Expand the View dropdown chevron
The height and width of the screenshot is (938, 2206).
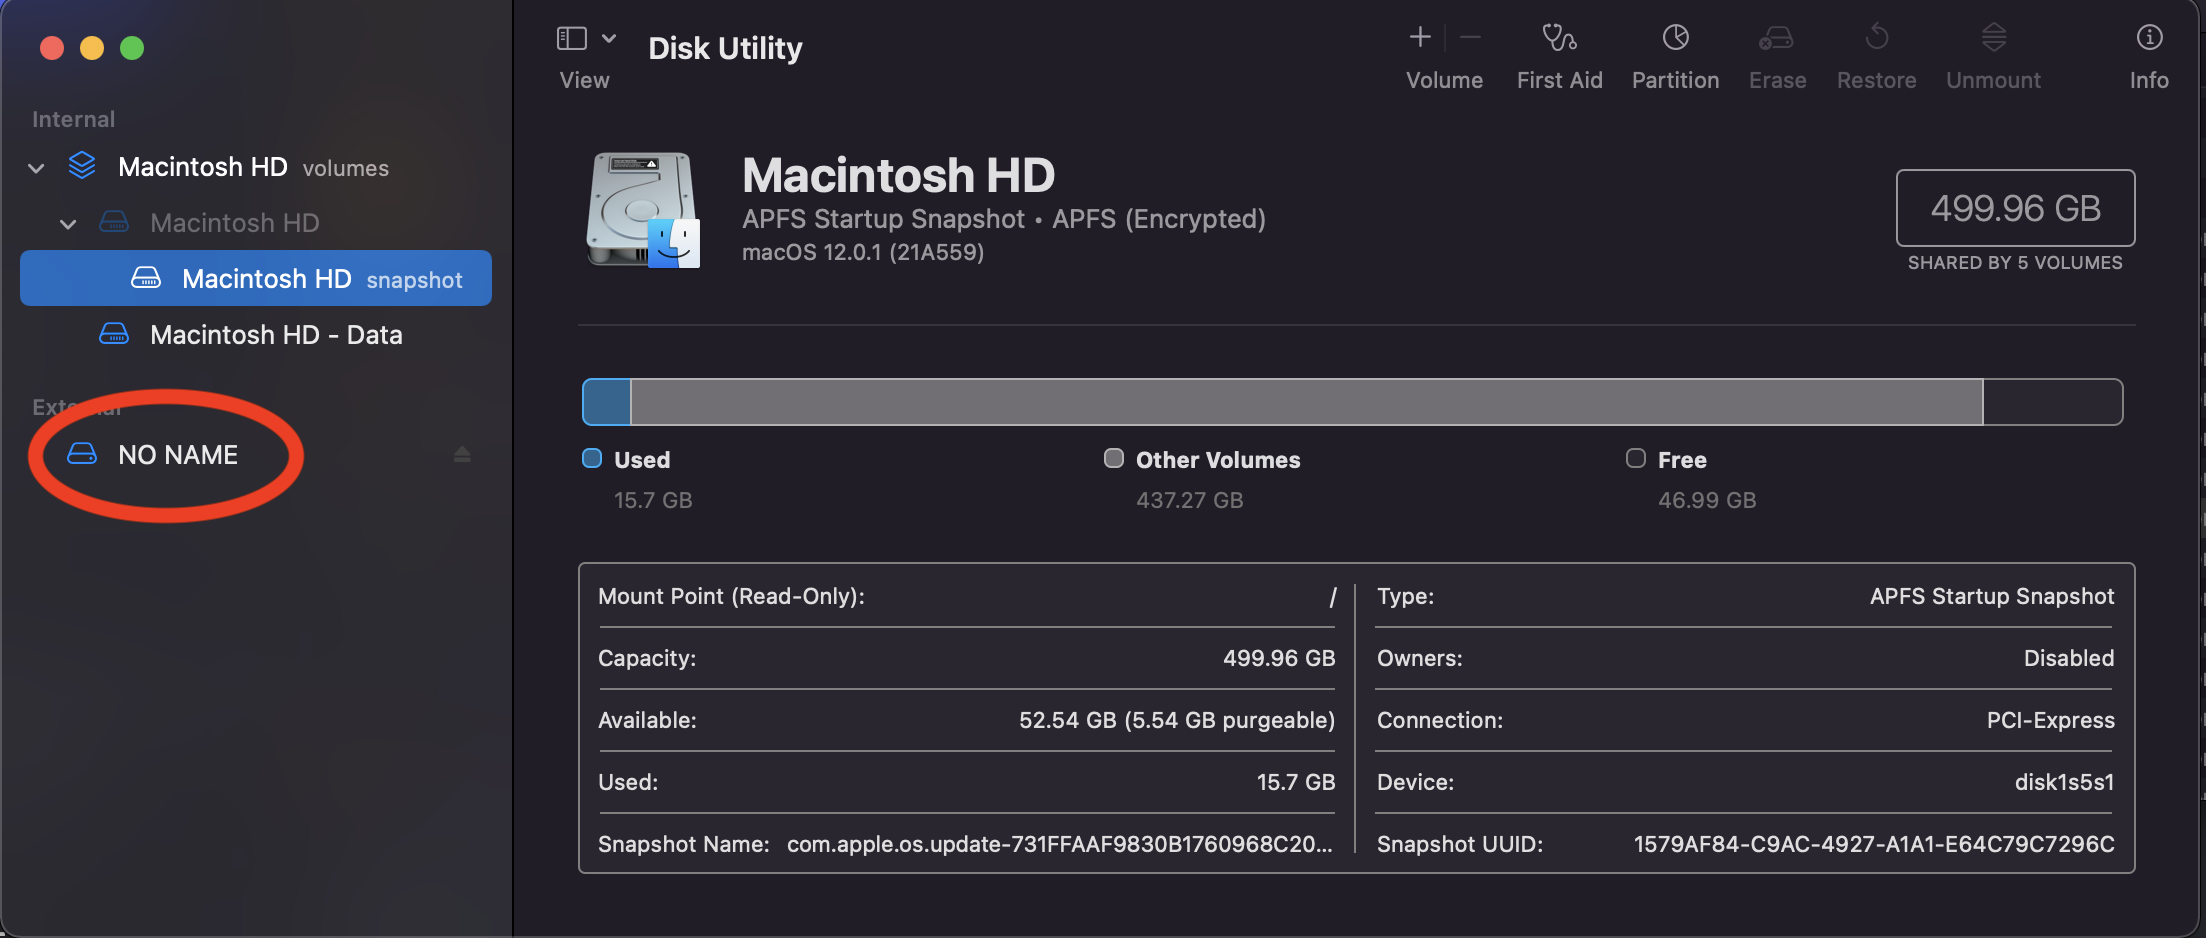[x=609, y=38]
